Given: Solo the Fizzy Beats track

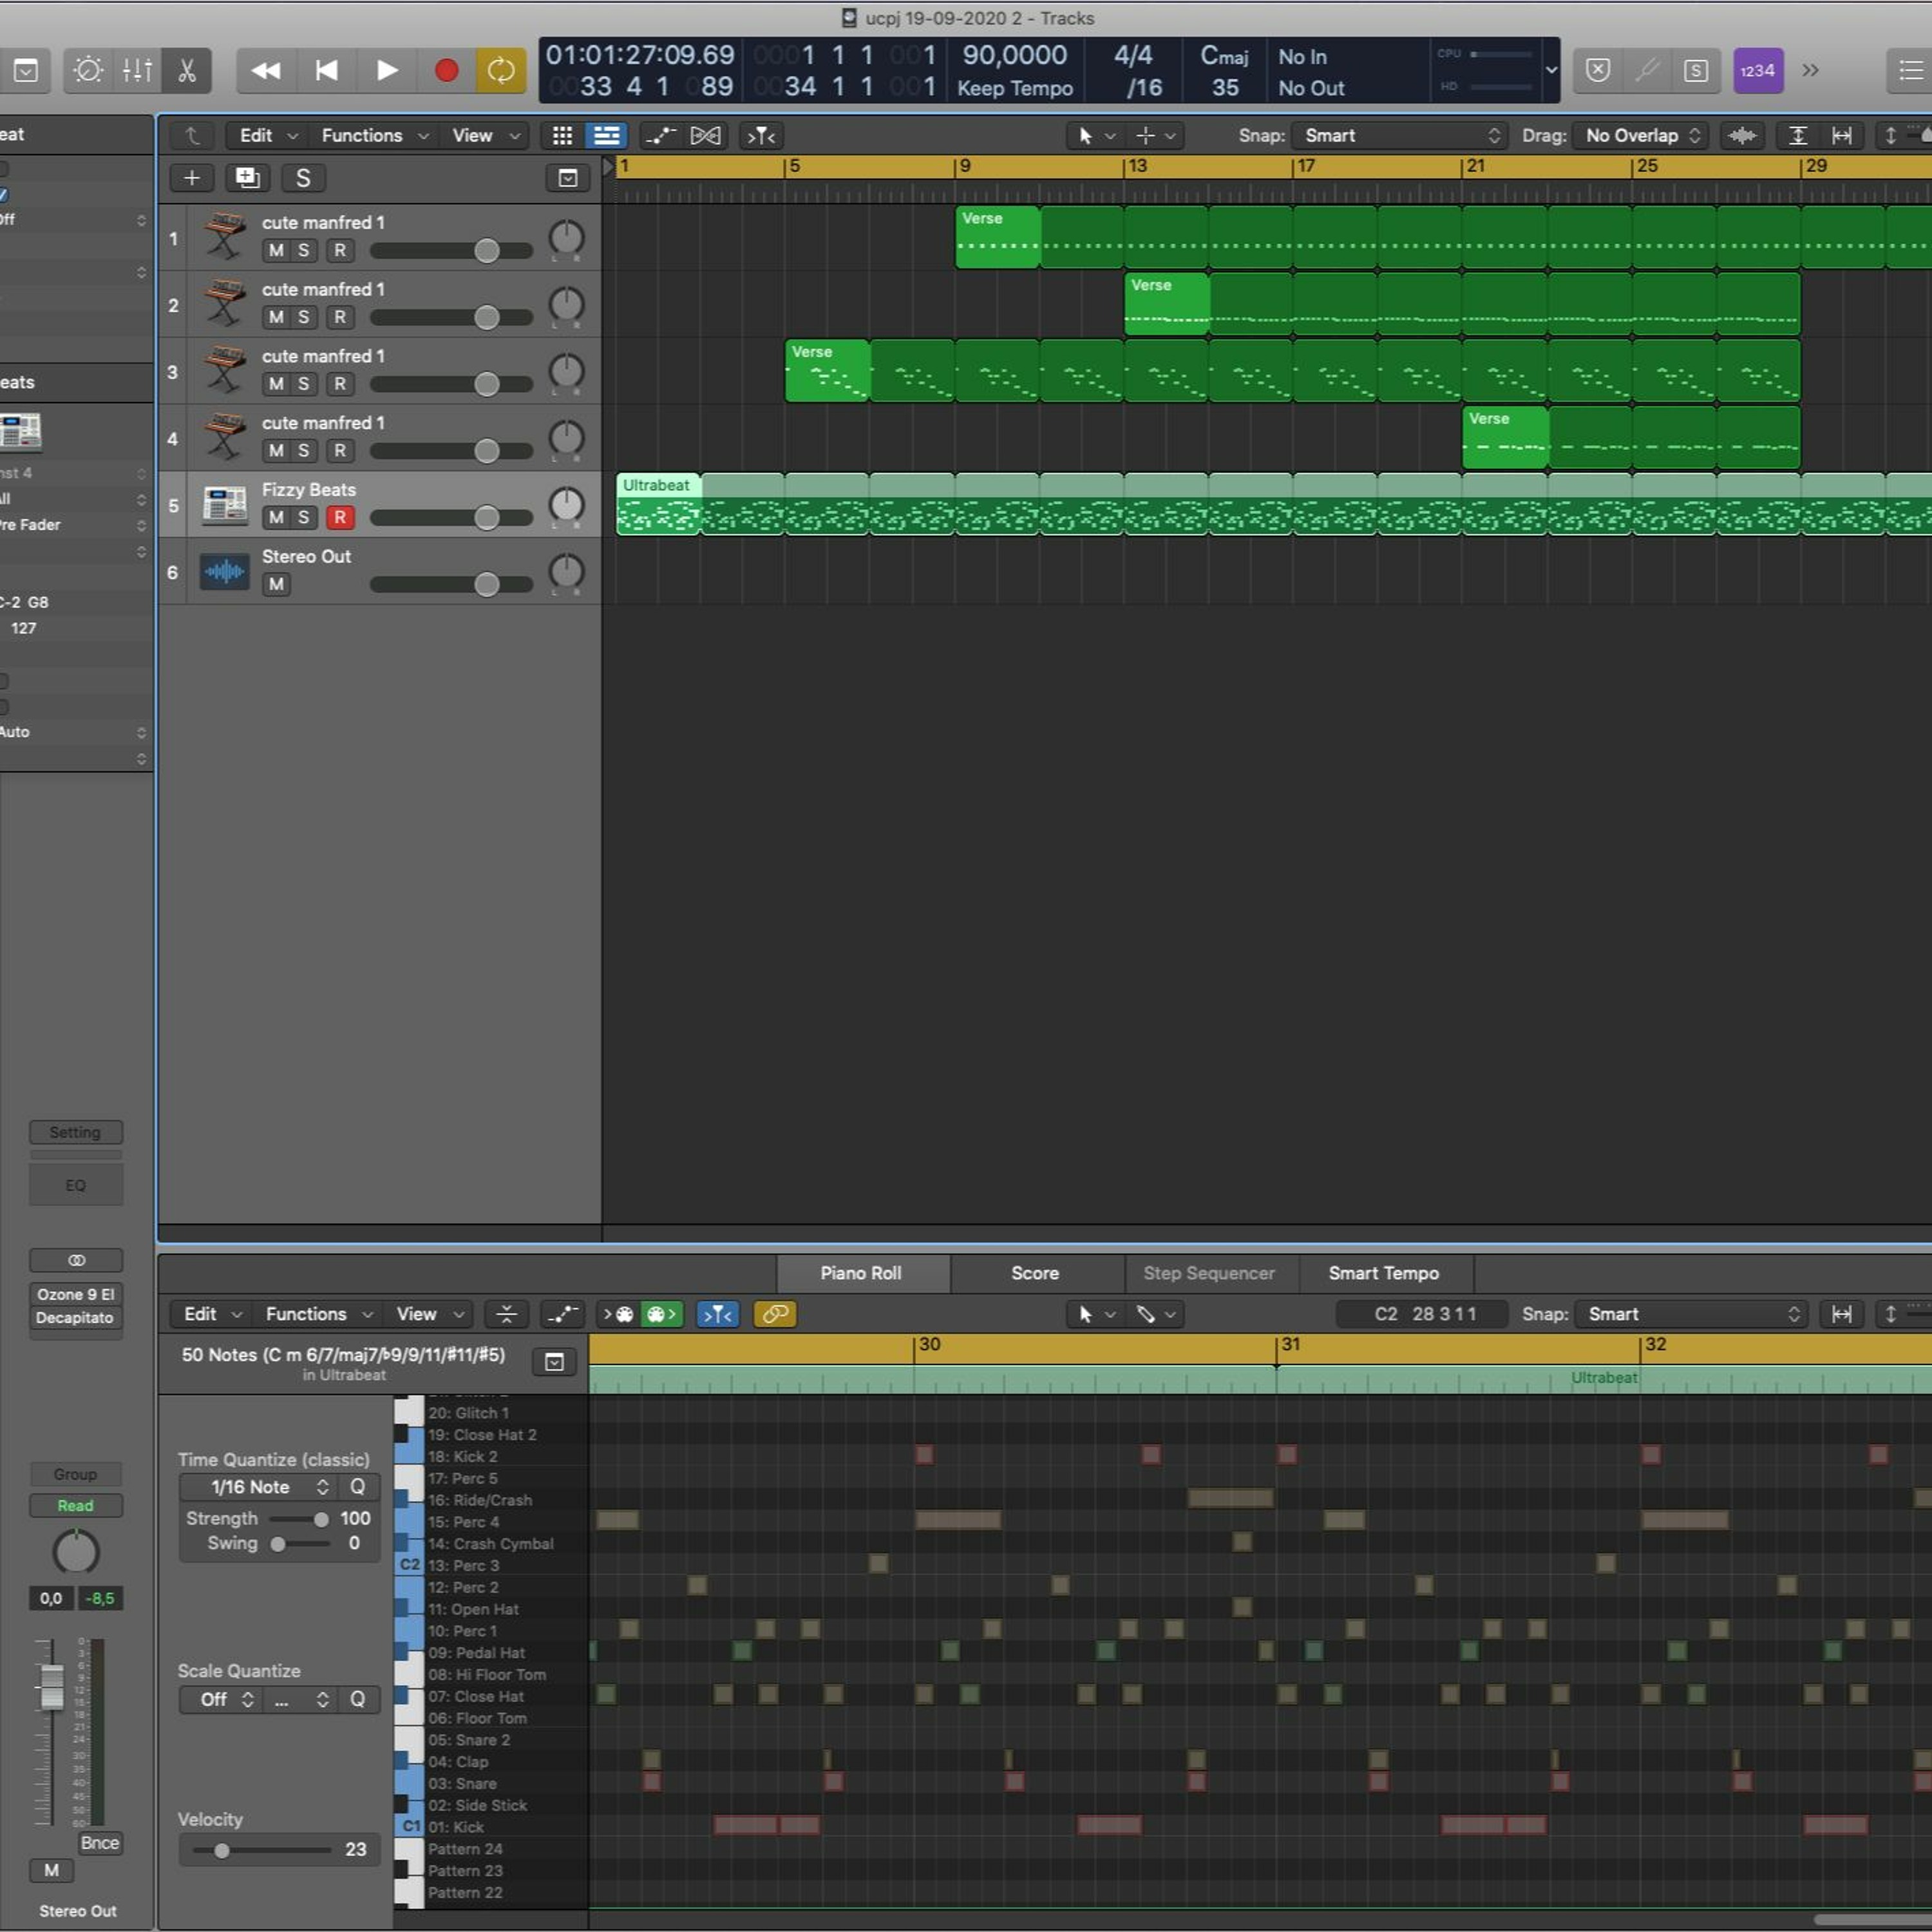Looking at the screenshot, I should [x=304, y=518].
